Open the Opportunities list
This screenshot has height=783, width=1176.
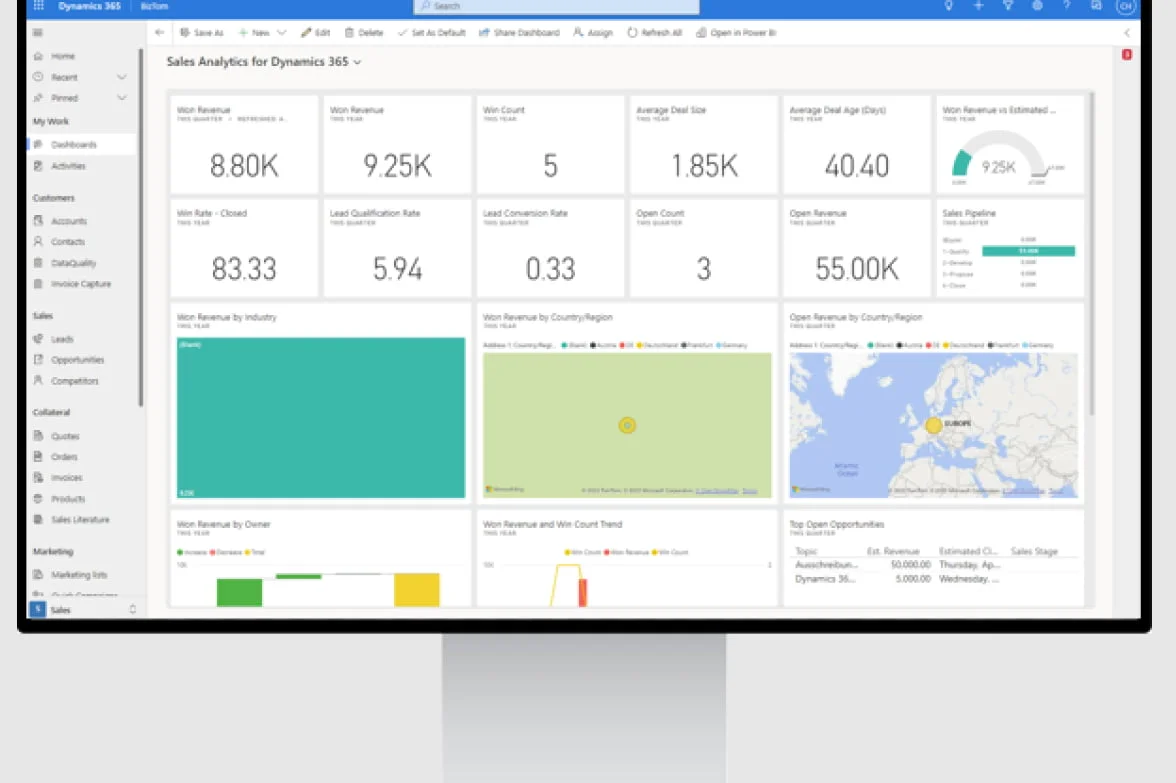76,359
